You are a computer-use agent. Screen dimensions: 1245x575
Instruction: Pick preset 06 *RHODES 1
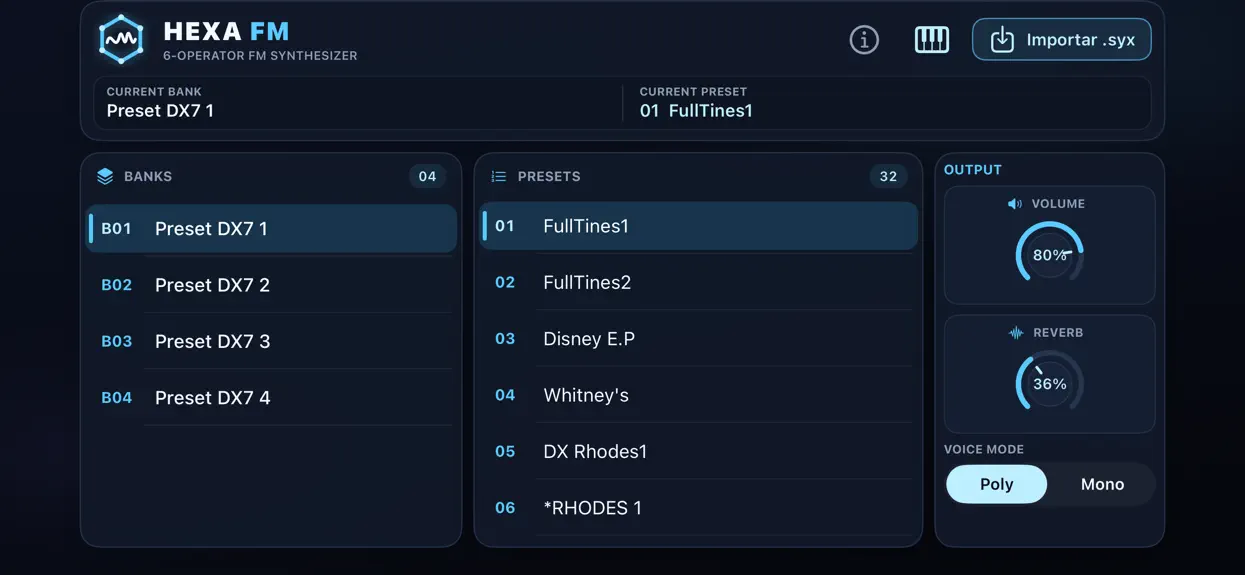(698, 508)
